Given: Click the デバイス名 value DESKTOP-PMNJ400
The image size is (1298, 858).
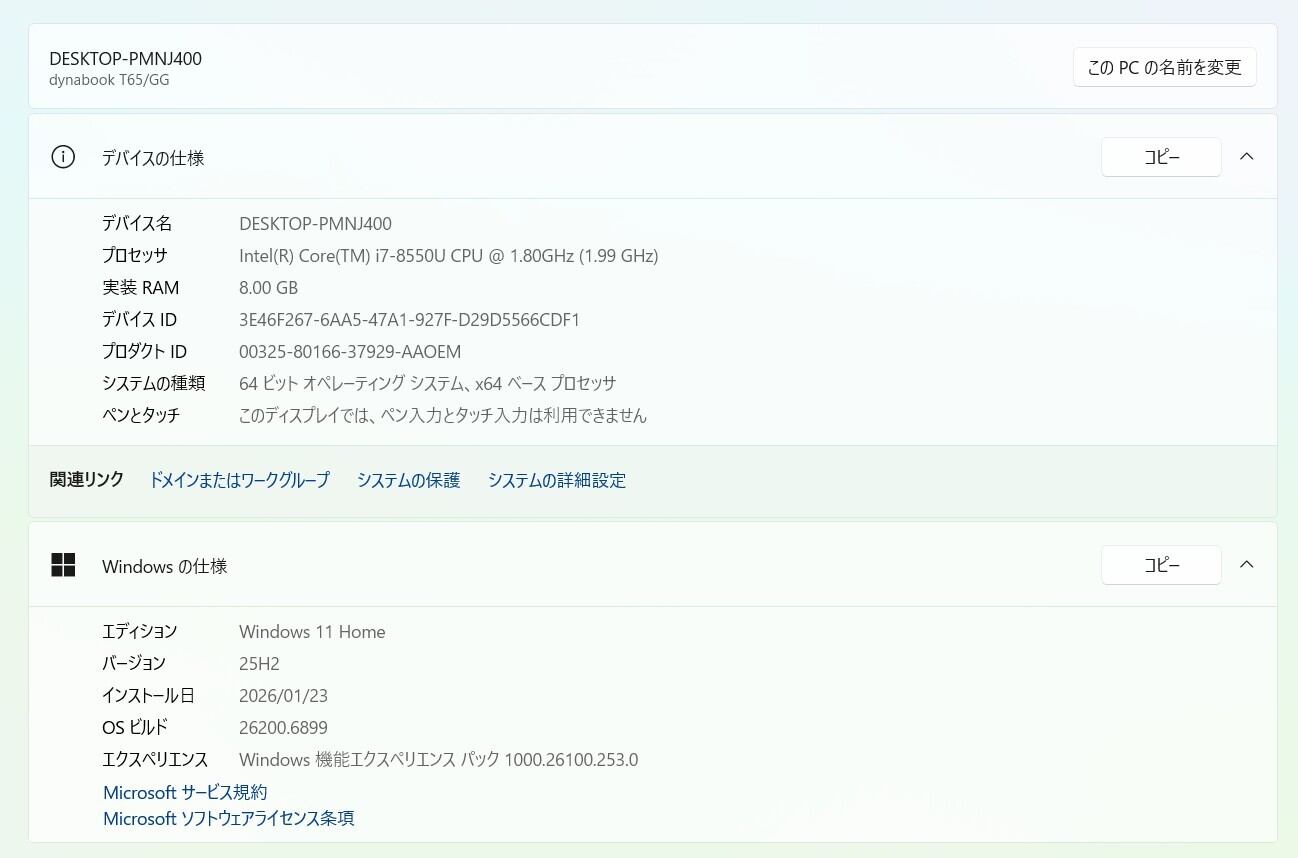Looking at the screenshot, I should click(315, 224).
